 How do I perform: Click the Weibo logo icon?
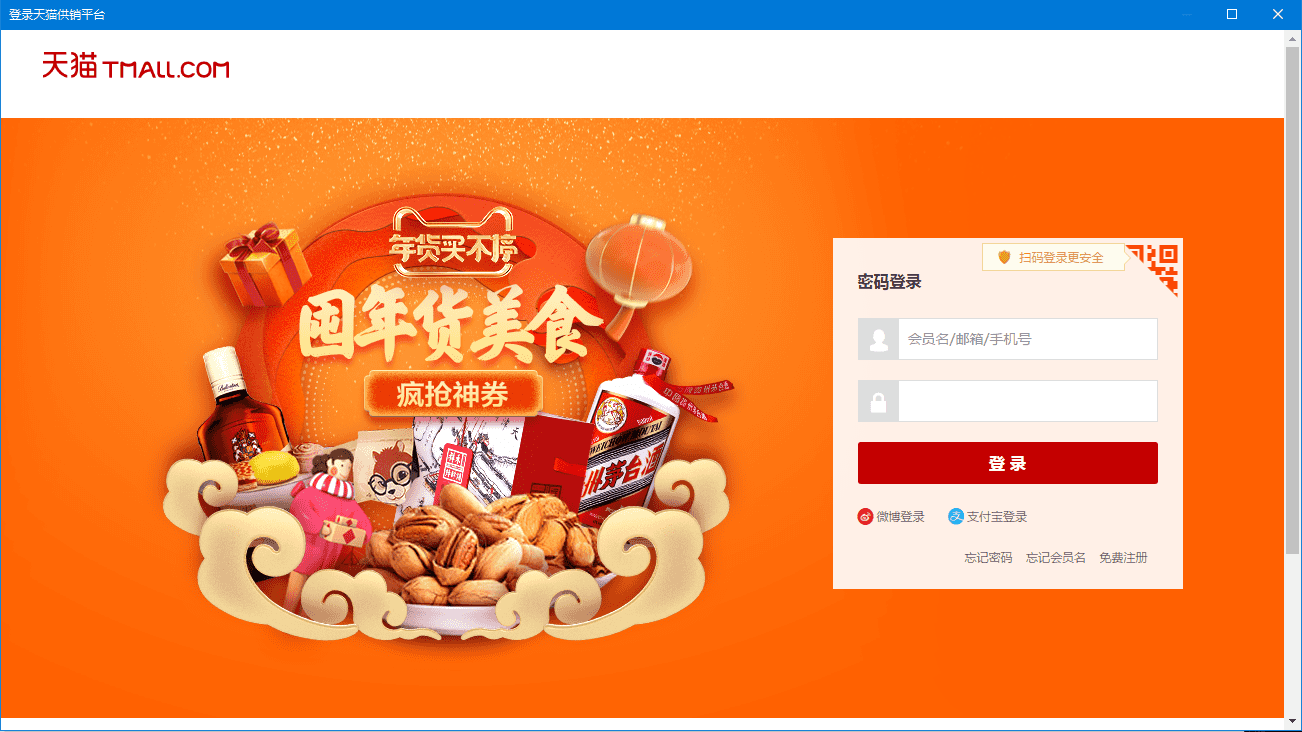tap(865, 517)
